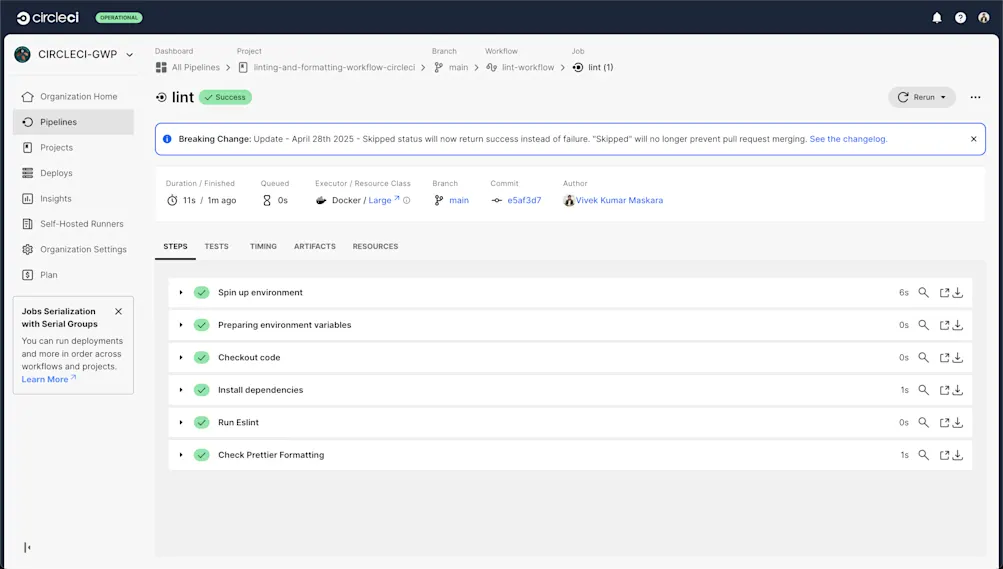Open the notifications bell
Viewport: 1003px width, 569px height.
936,18
